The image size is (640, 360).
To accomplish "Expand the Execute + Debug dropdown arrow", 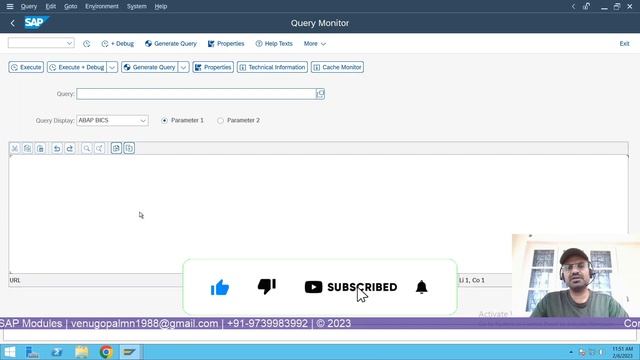I will [x=112, y=67].
